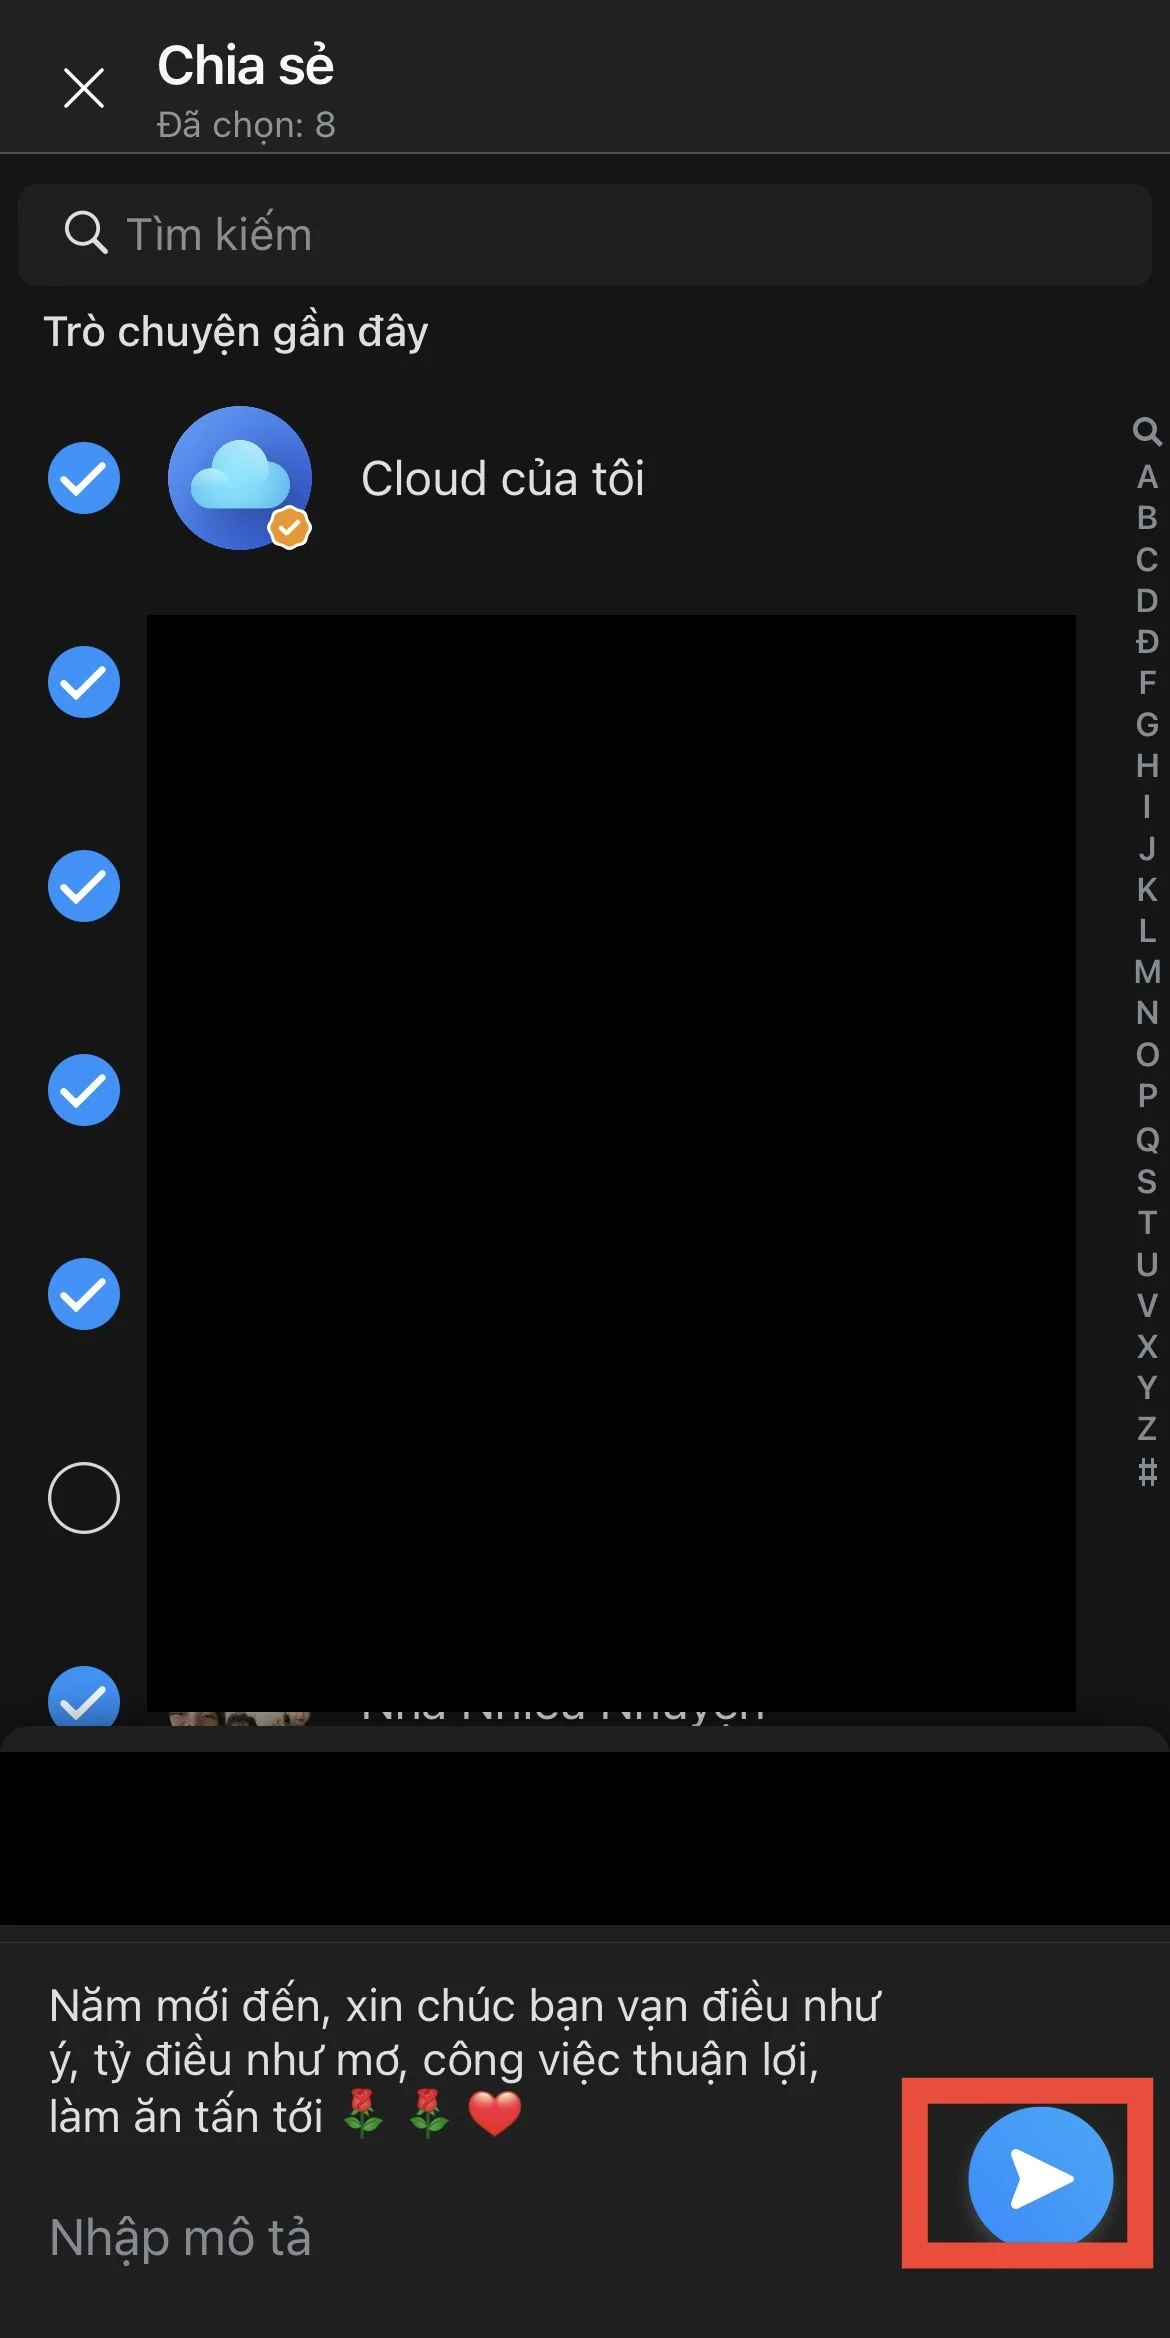The width and height of the screenshot is (1170, 2338).
Task: Tap search icon atop alphabet index
Action: (1147, 432)
